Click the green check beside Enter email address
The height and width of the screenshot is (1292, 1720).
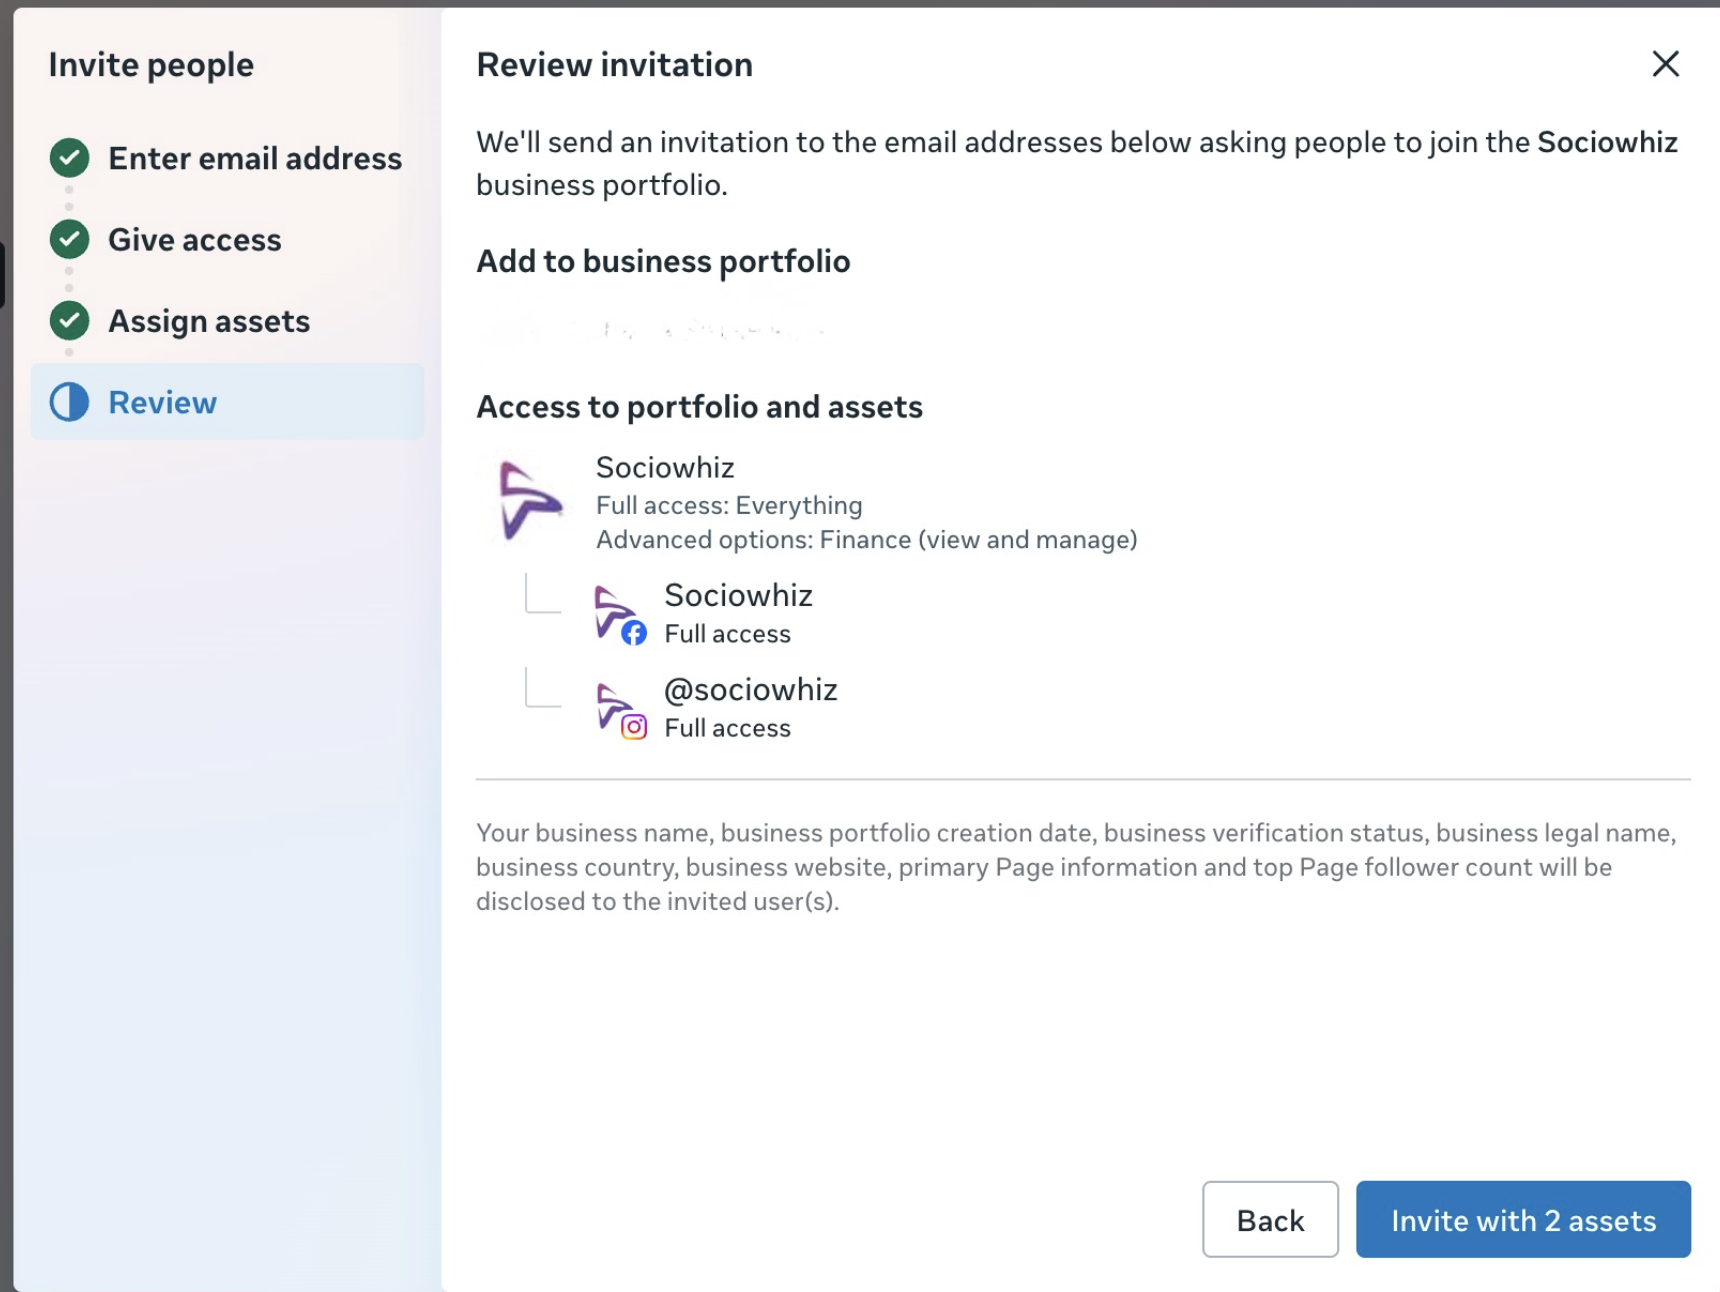(x=69, y=158)
